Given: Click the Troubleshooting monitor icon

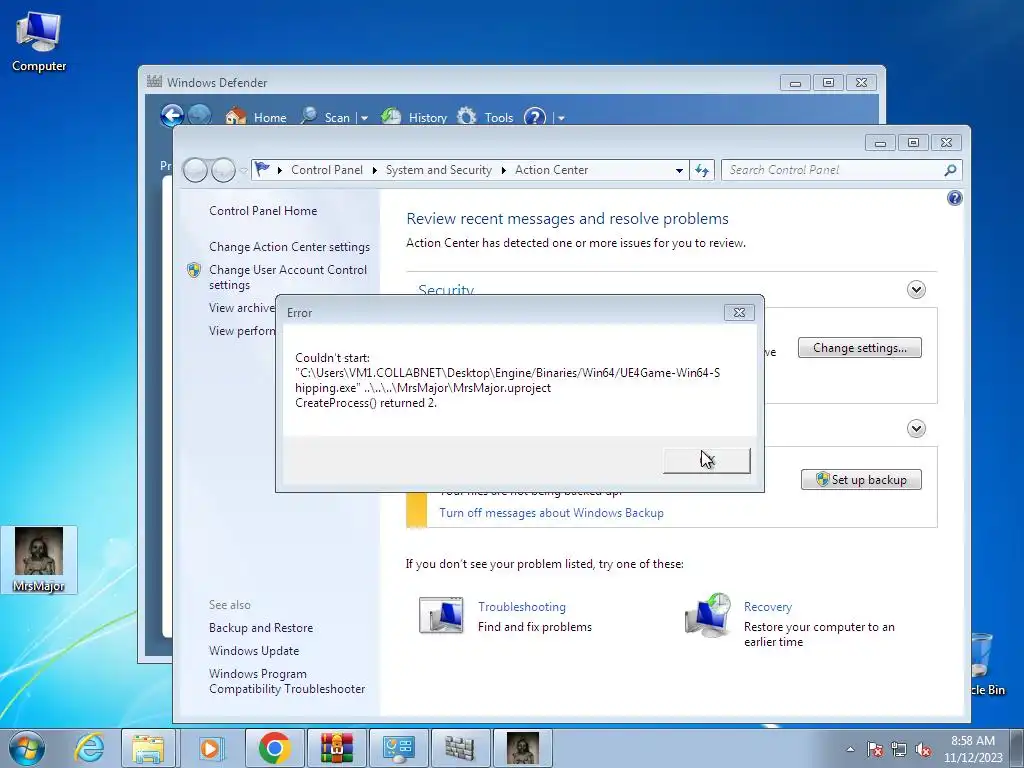Looking at the screenshot, I should pos(441,615).
